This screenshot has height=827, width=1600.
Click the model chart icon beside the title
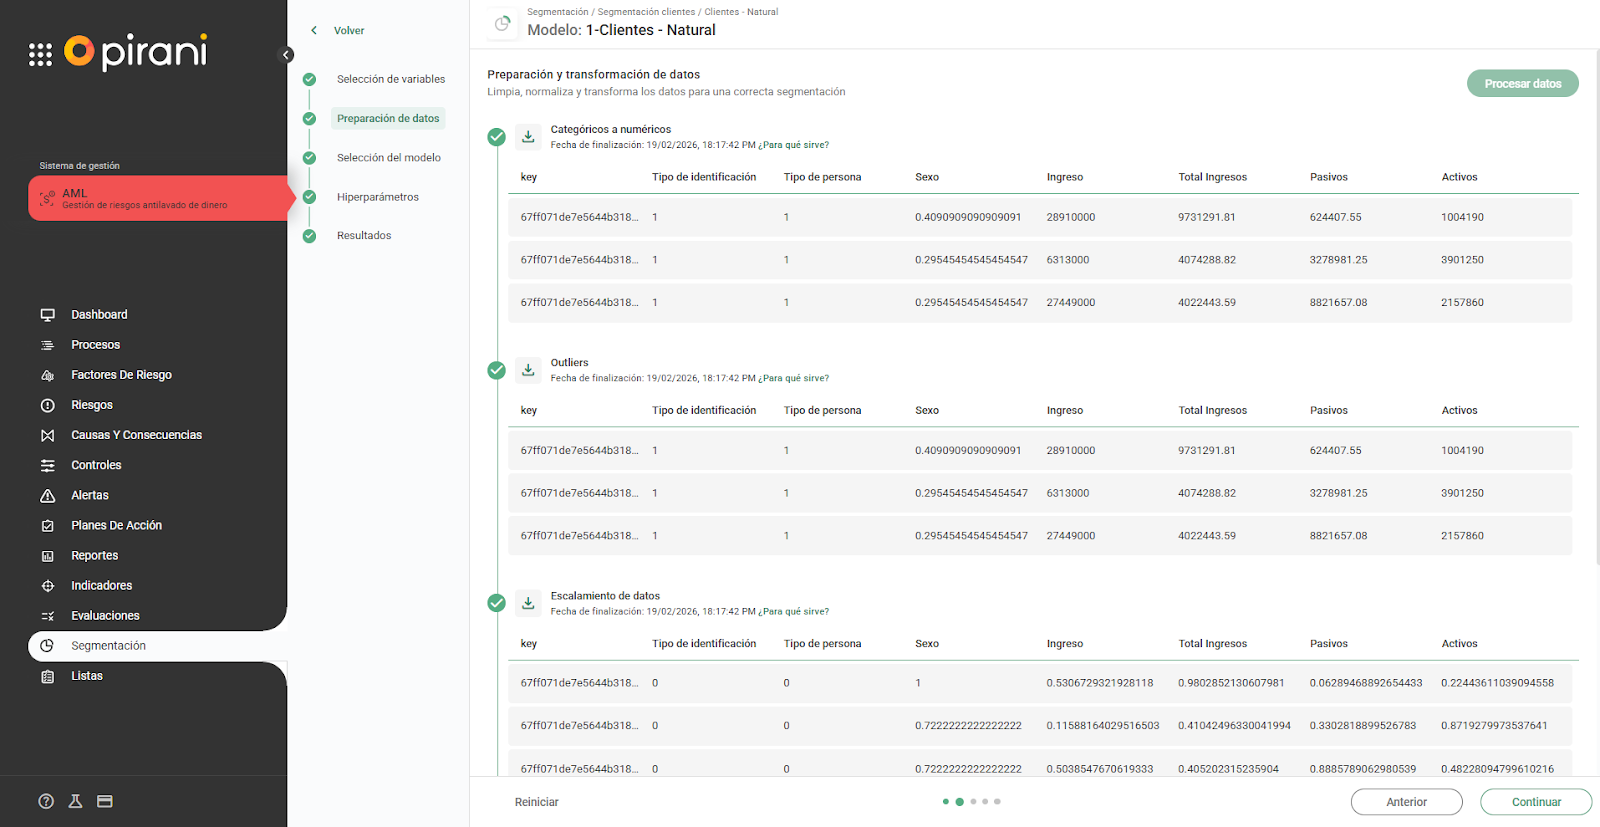tap(502, 24)
